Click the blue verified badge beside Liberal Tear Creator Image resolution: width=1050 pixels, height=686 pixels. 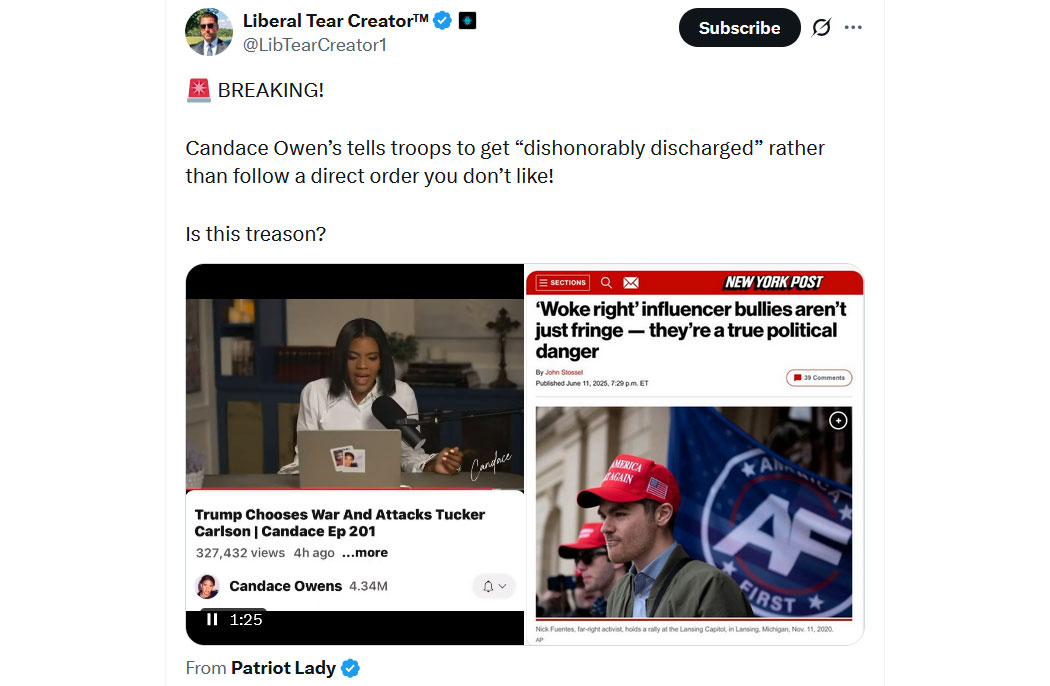coord(442,21)
